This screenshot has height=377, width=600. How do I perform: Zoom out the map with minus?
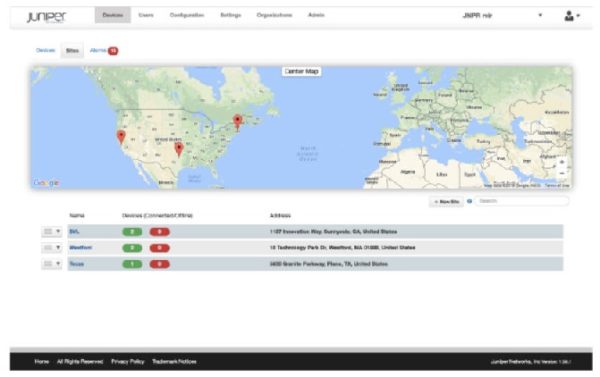click(562, 173)
